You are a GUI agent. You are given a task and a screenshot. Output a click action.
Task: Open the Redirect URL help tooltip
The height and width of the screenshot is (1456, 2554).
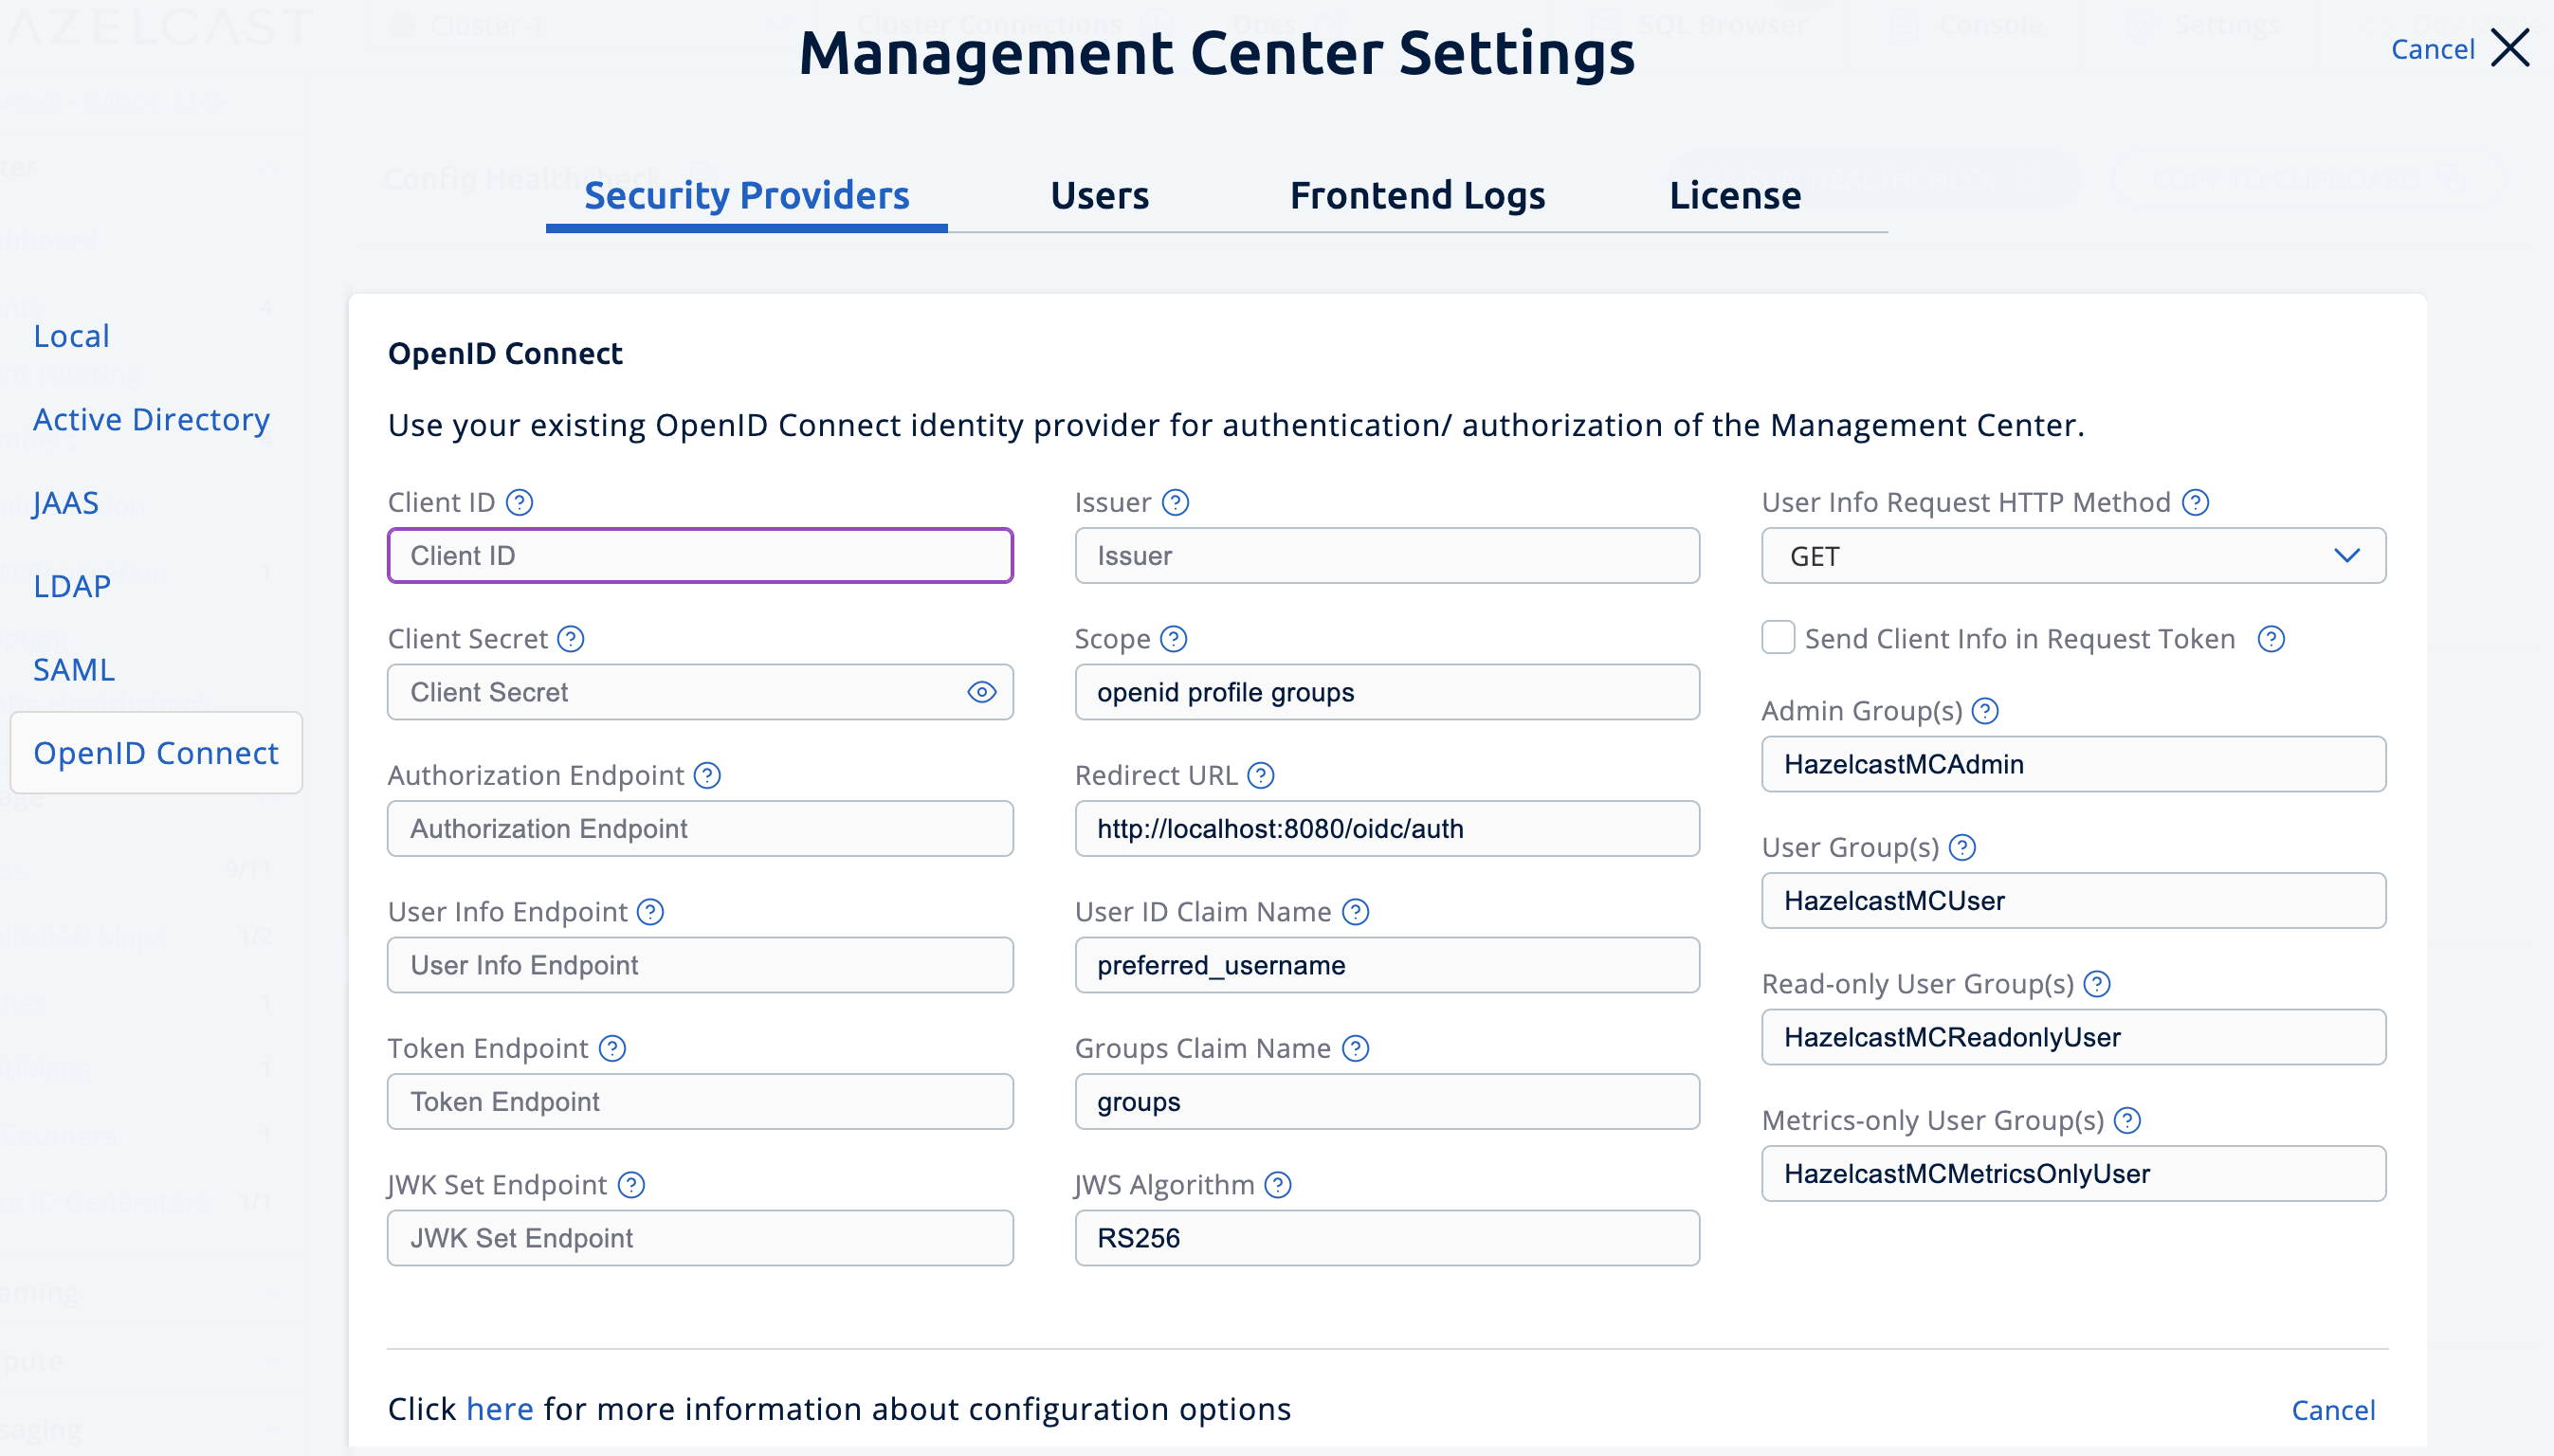point(1262,775)
